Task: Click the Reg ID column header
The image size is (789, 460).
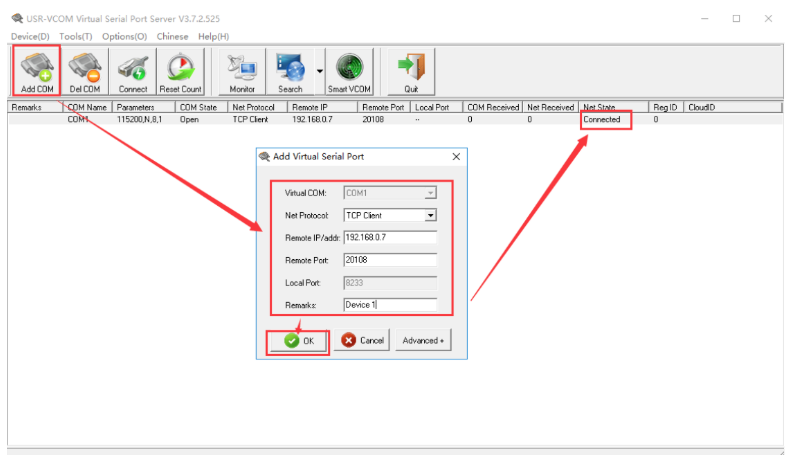Action: (x=666, y=107)
